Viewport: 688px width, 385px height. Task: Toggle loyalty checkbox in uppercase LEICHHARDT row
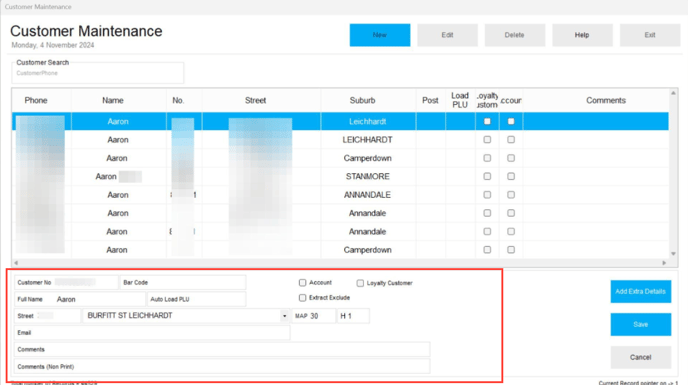point(487,140)
